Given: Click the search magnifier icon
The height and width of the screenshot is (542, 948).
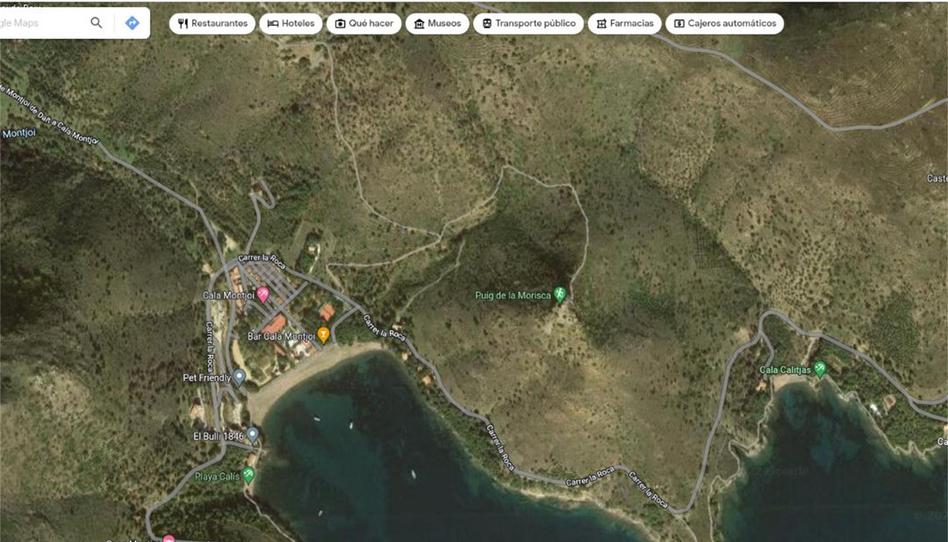Looking at the screenshot, I should (x=96, y=23).
